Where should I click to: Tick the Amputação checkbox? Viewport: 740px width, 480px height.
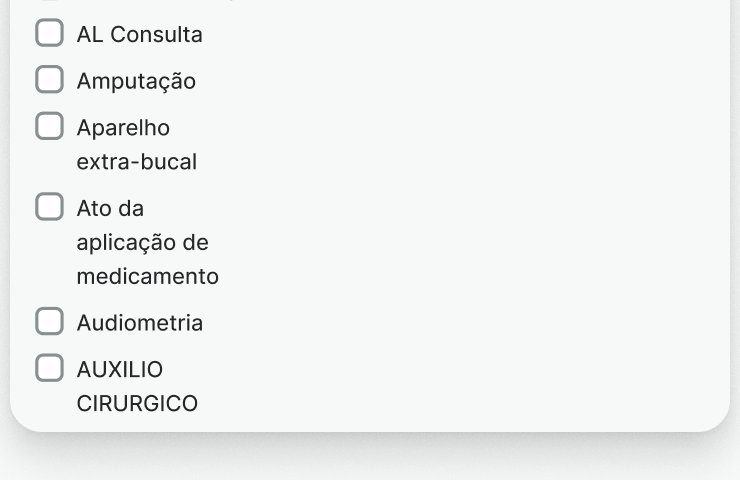coord(49,80)
